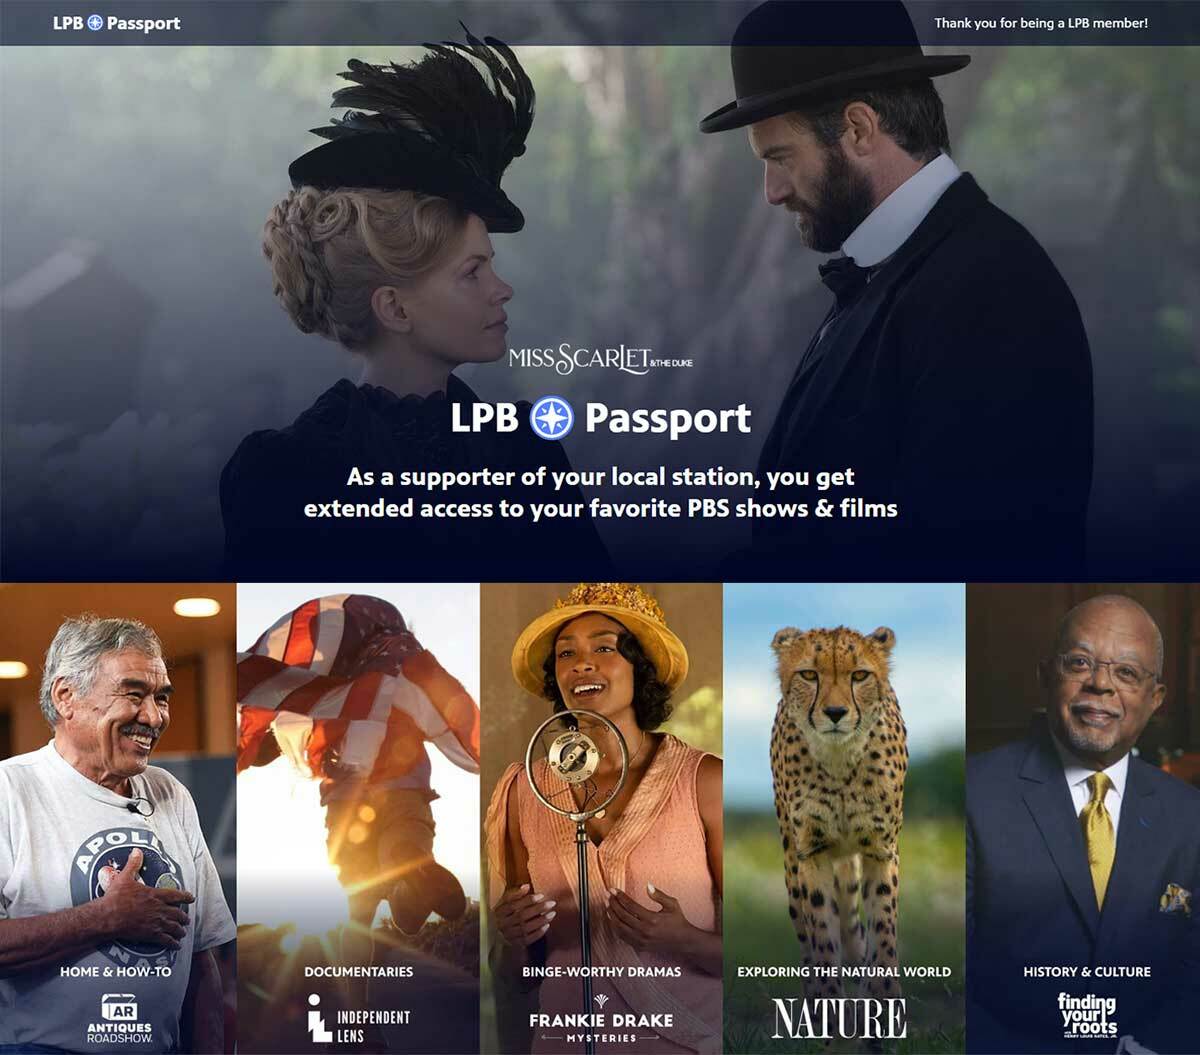
Task: Select the Documentaries category label
Action: 358,971
